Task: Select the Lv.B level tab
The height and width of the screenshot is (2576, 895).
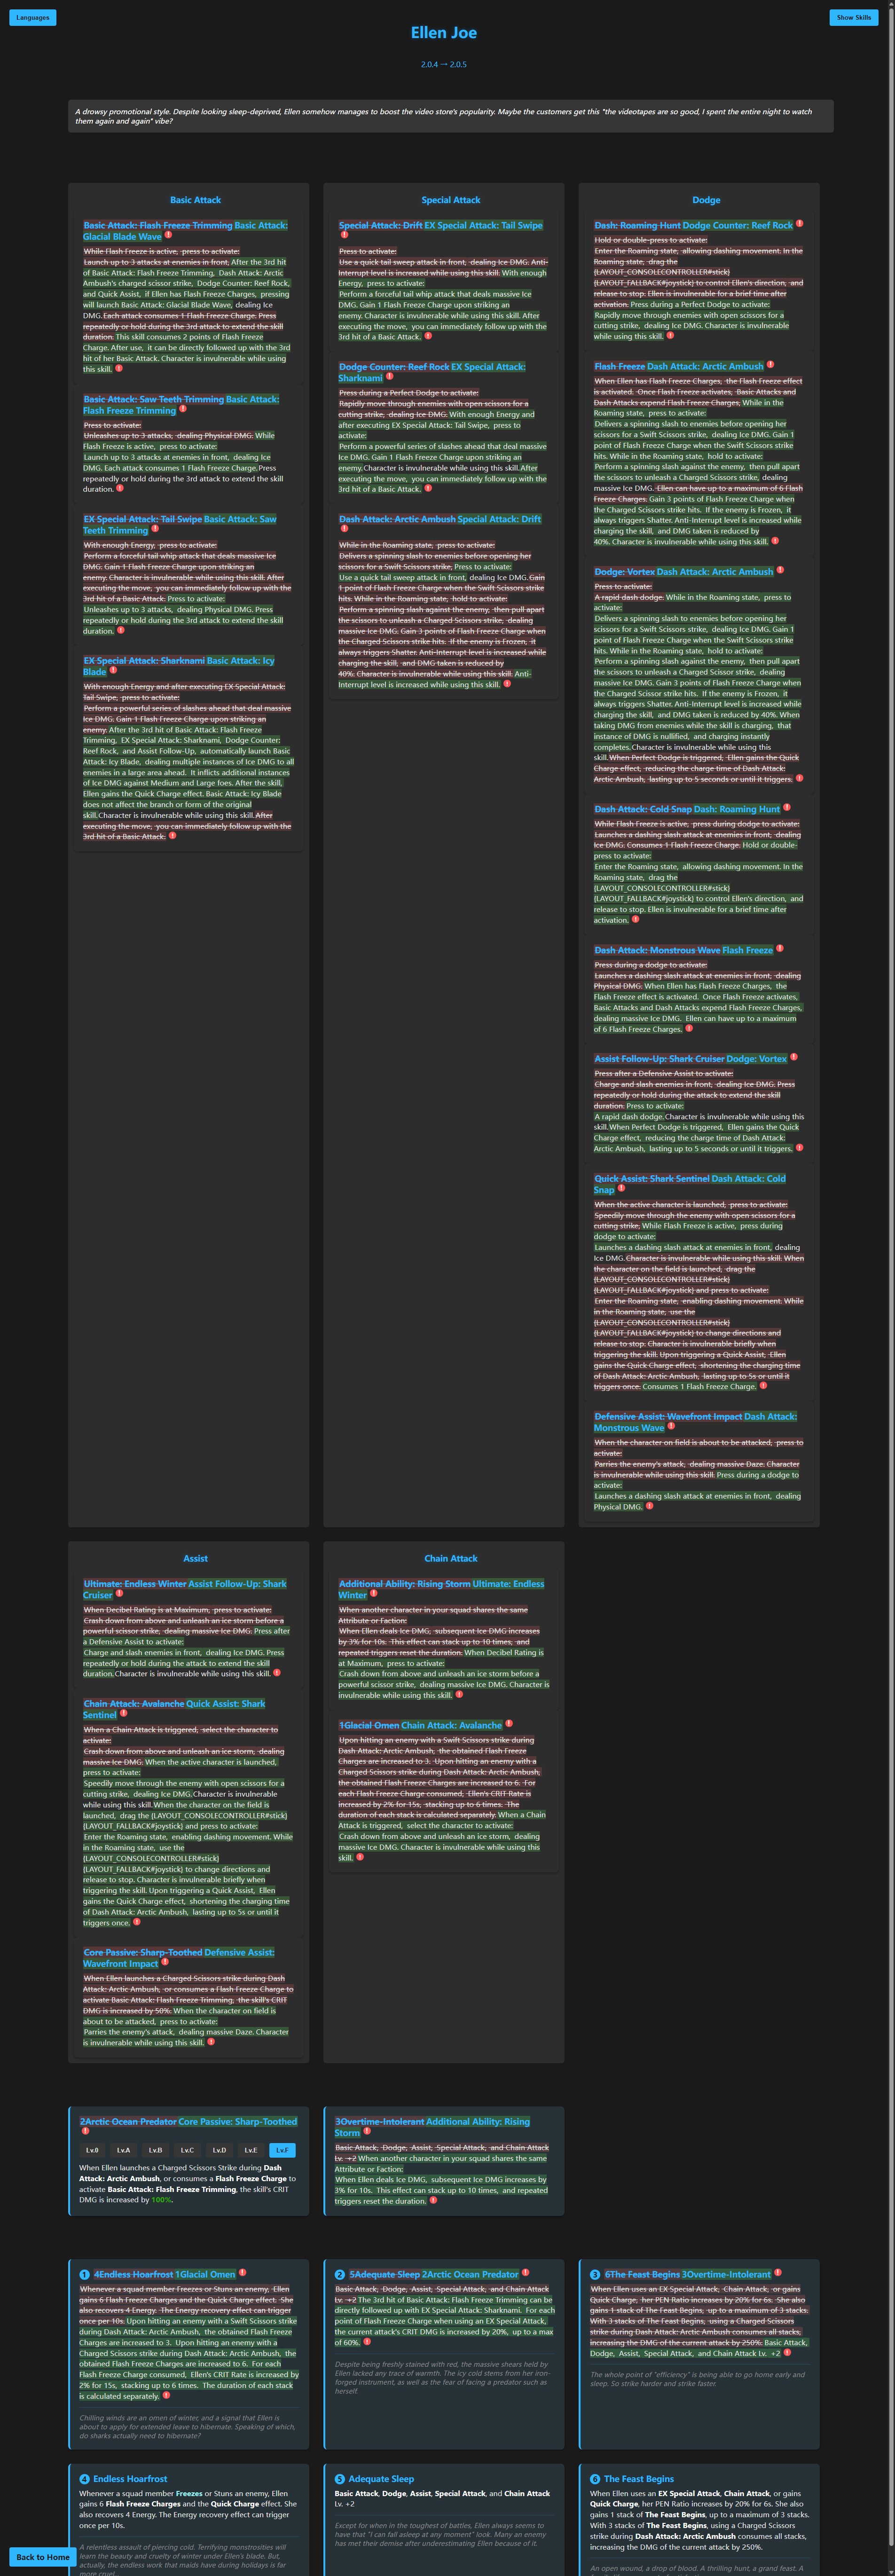Action: tap(155, 2150)
